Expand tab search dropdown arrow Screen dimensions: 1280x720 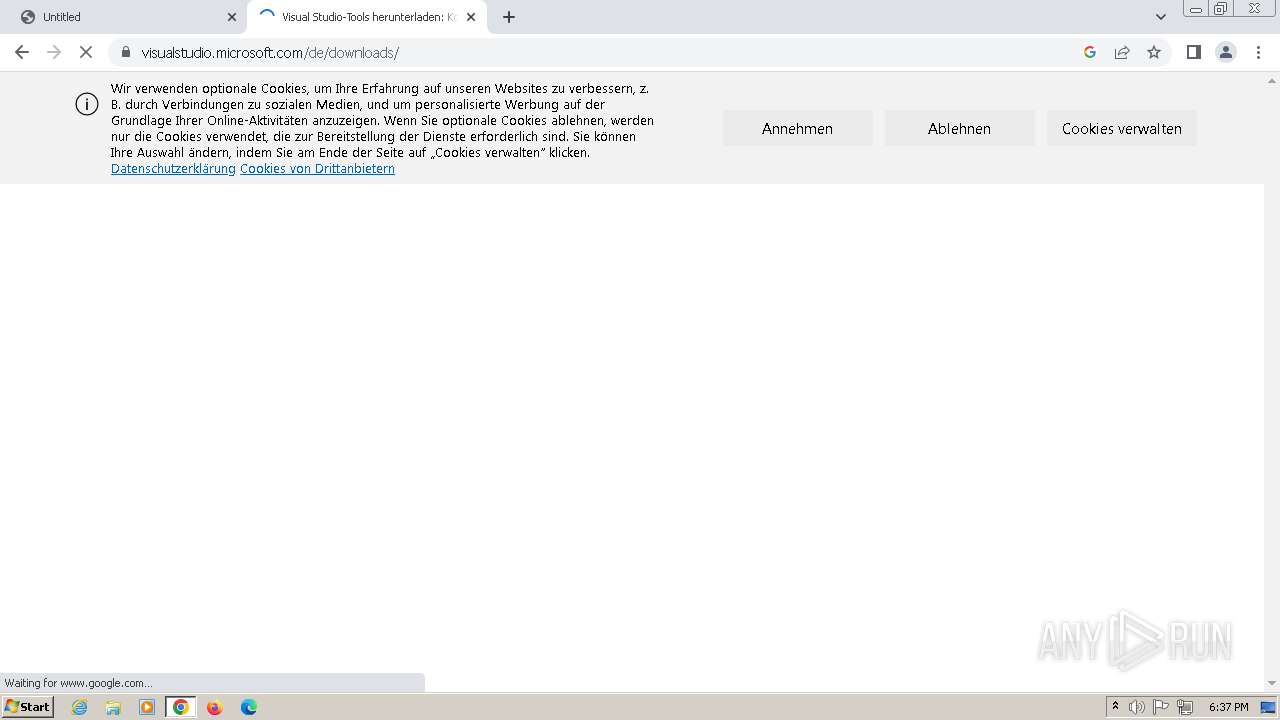click(x=1161, y=17)
